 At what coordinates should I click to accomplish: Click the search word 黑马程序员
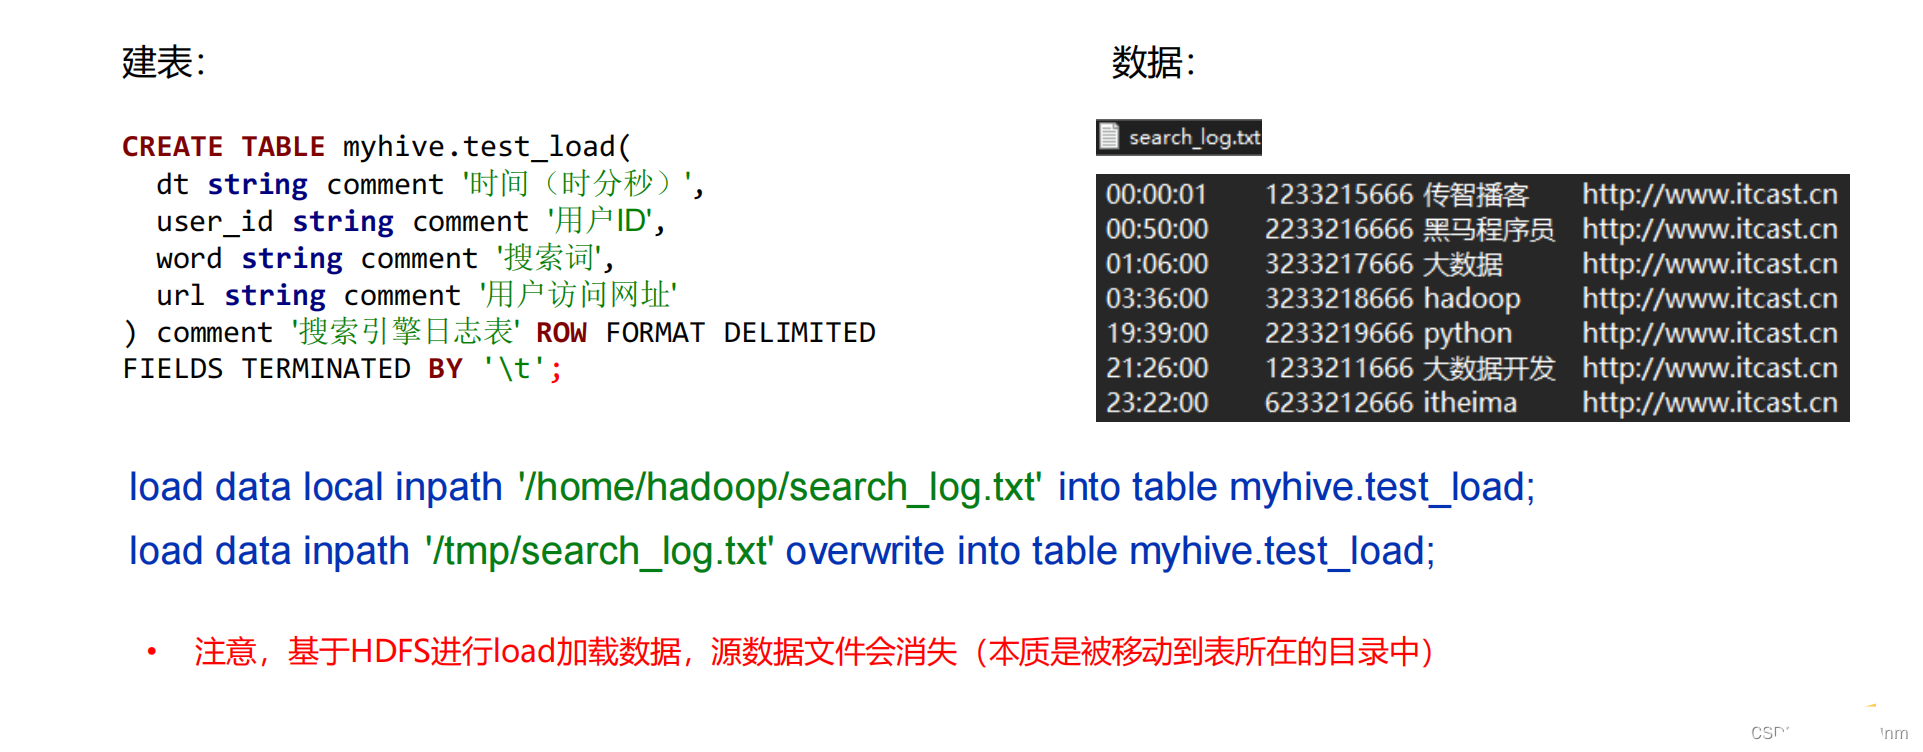click(x=1489, y=229)
